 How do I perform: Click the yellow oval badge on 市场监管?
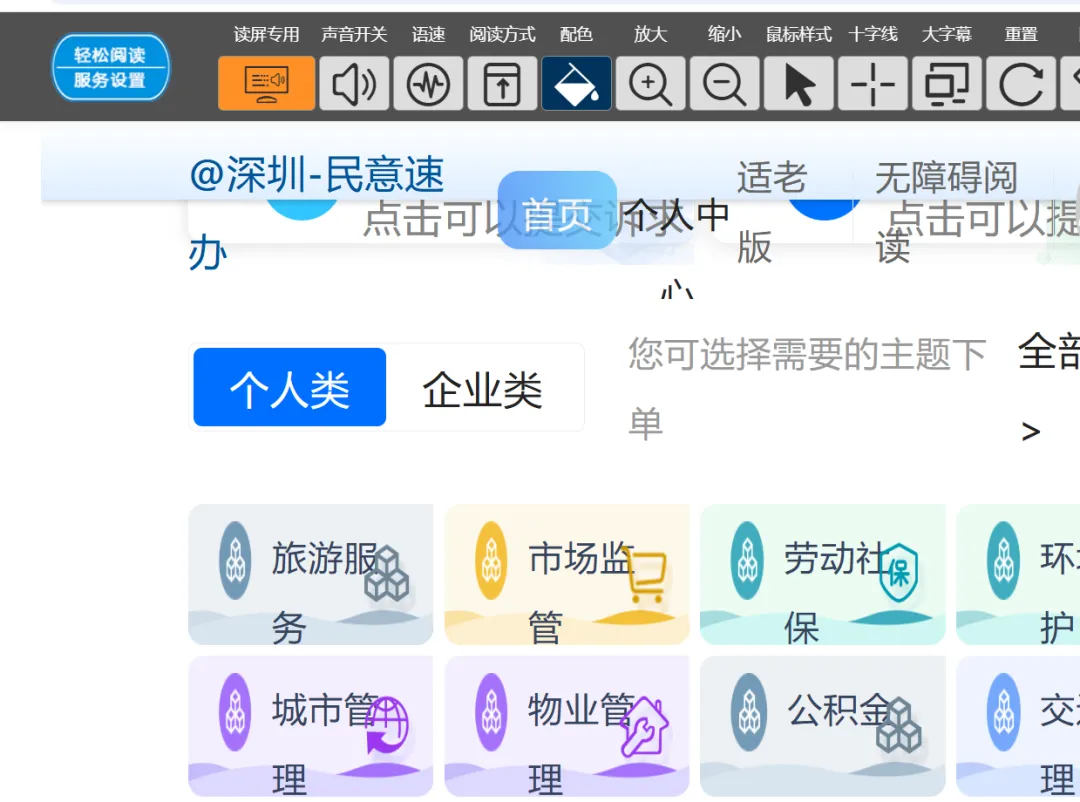pos(491,560)
